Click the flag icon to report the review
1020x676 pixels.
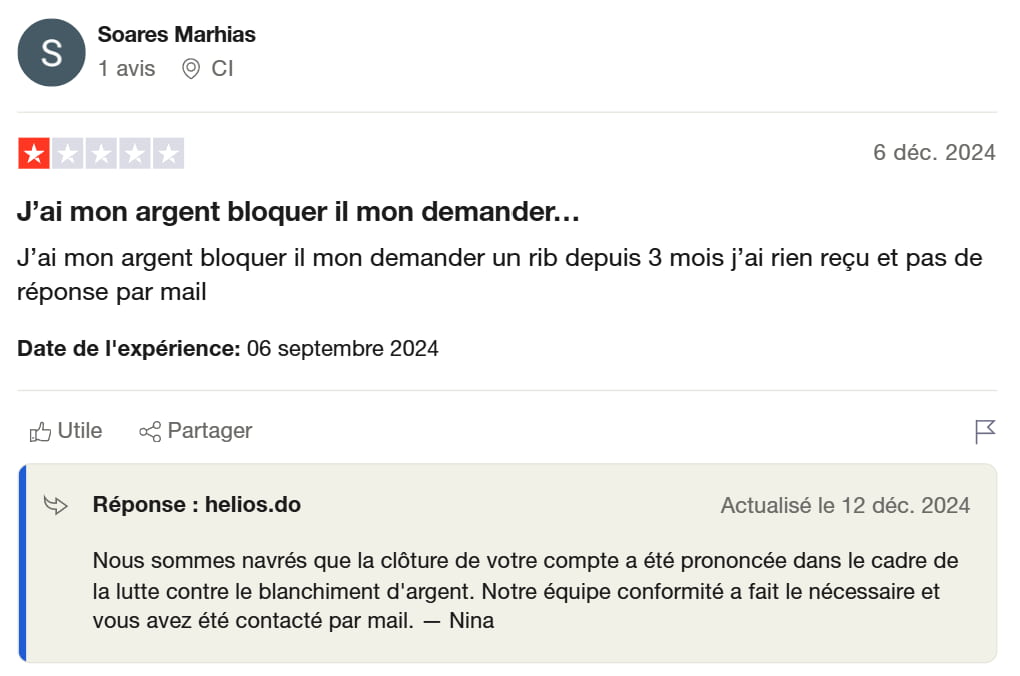986,430
